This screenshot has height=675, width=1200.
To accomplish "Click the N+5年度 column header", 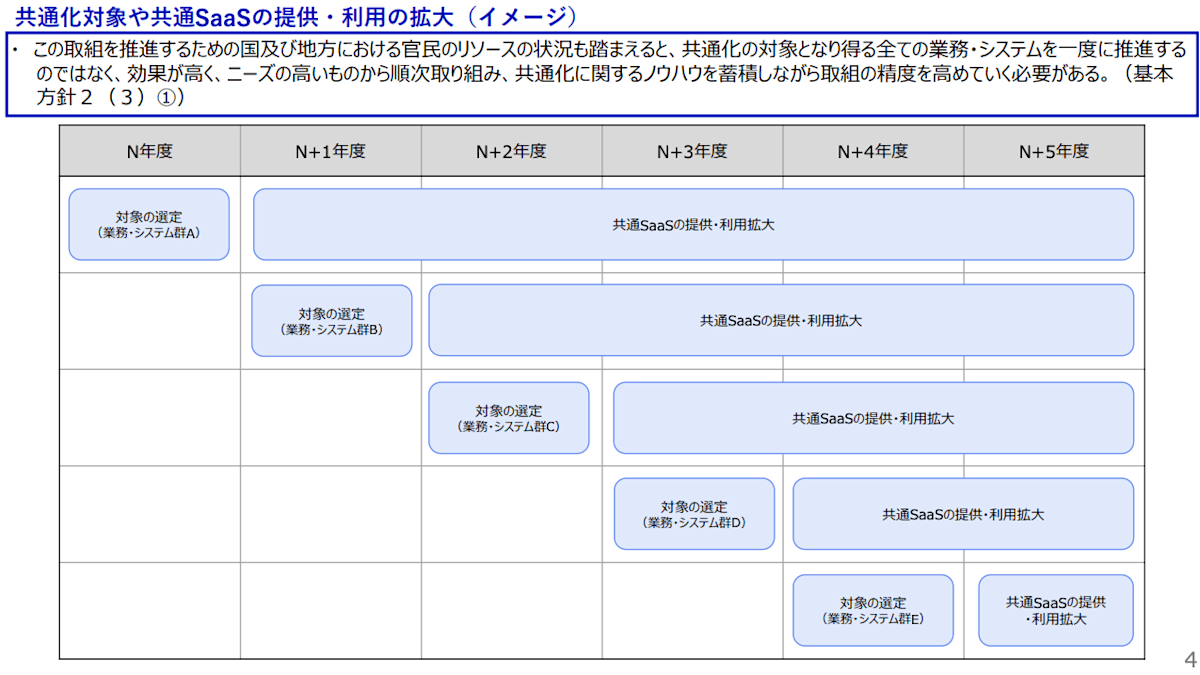I will [1054, 151].
